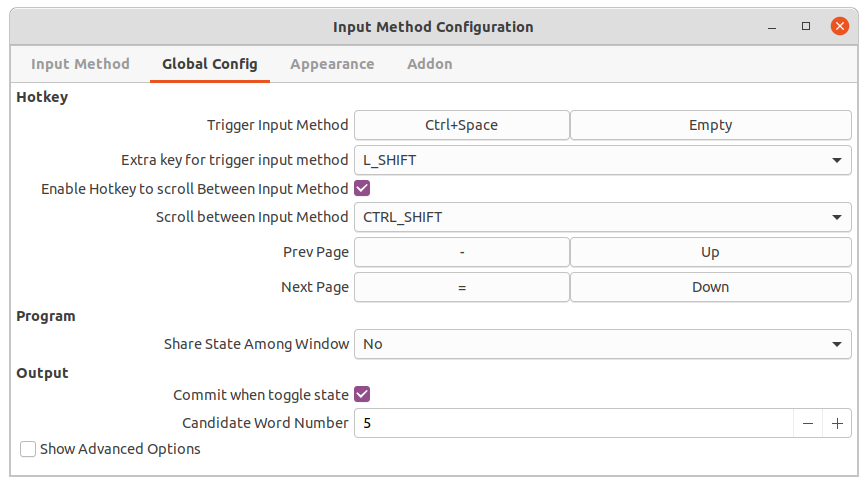The height and width of the screenshot is (486, 868).
Task: Click the Ctrl+Space trigger hotkey button
Action: pyautogui.click(x=462, y=125)
